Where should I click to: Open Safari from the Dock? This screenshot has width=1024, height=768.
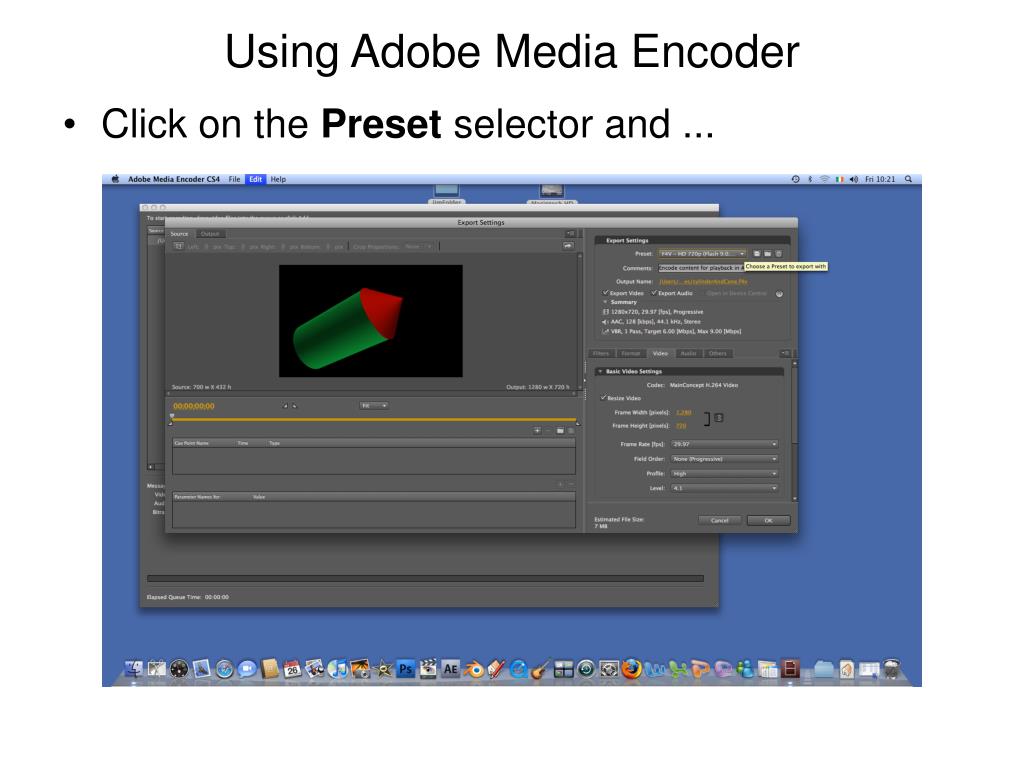[225, 669]
